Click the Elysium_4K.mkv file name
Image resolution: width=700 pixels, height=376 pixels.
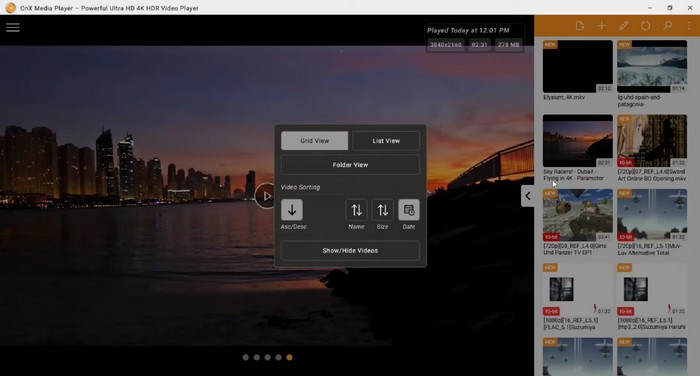564,97
